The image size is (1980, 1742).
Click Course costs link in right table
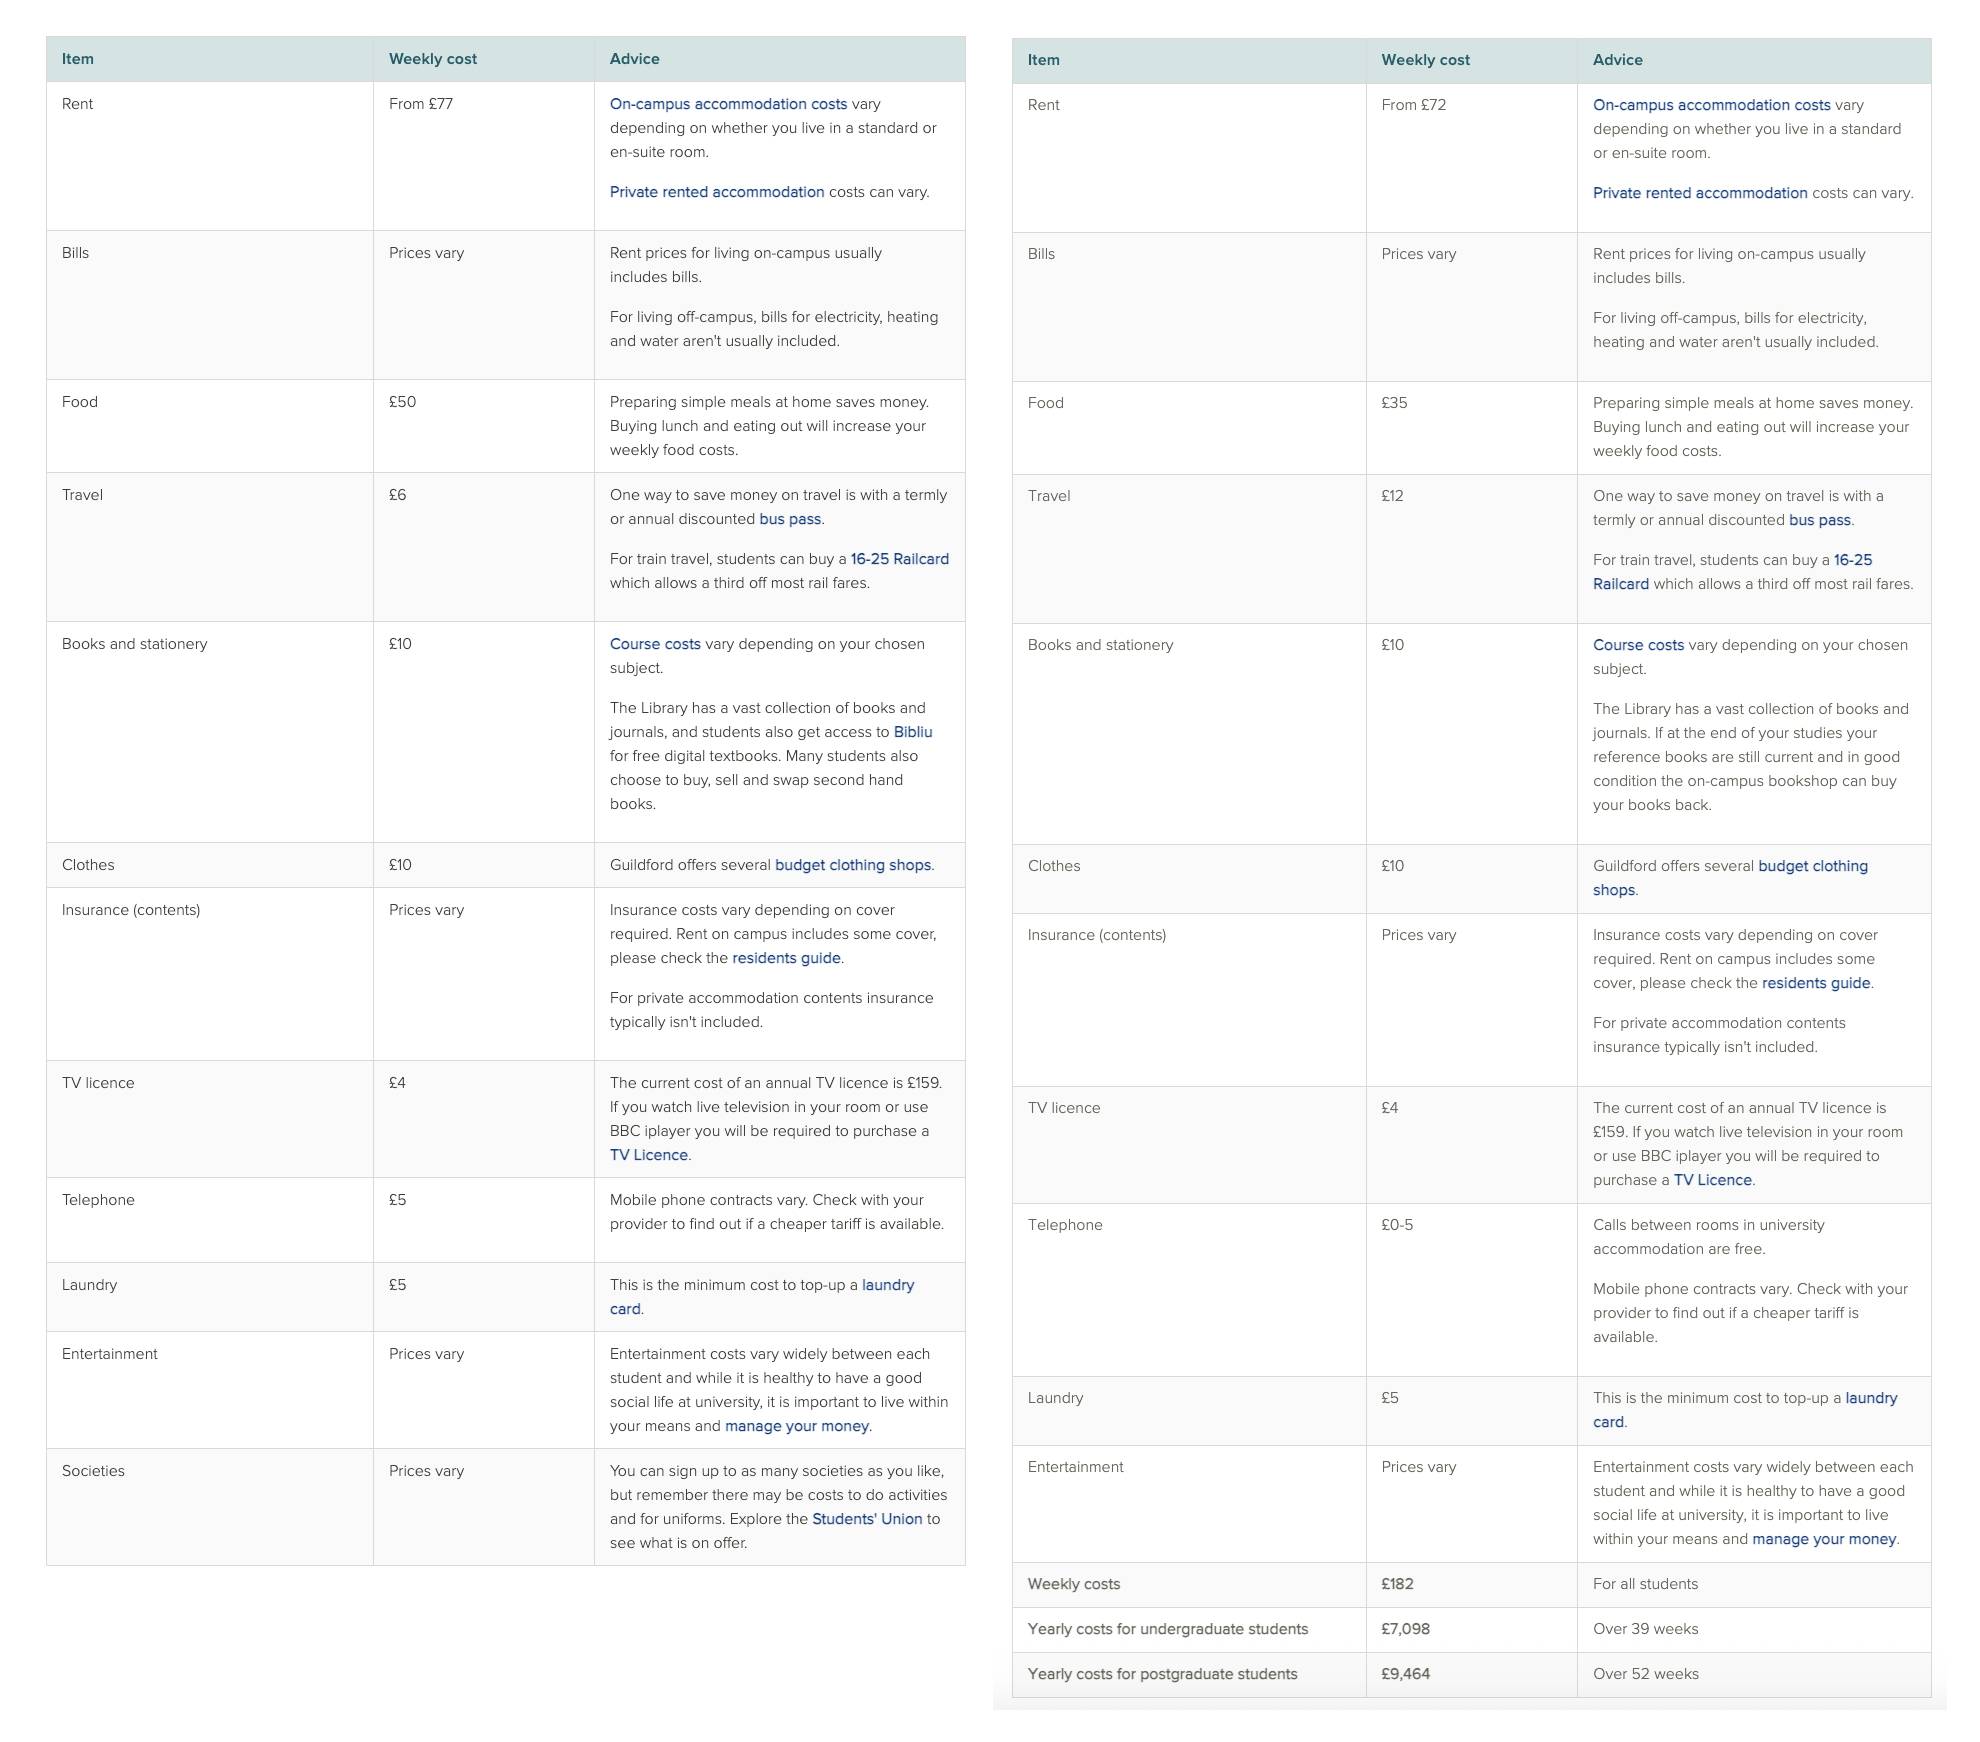coord(1638,645)
